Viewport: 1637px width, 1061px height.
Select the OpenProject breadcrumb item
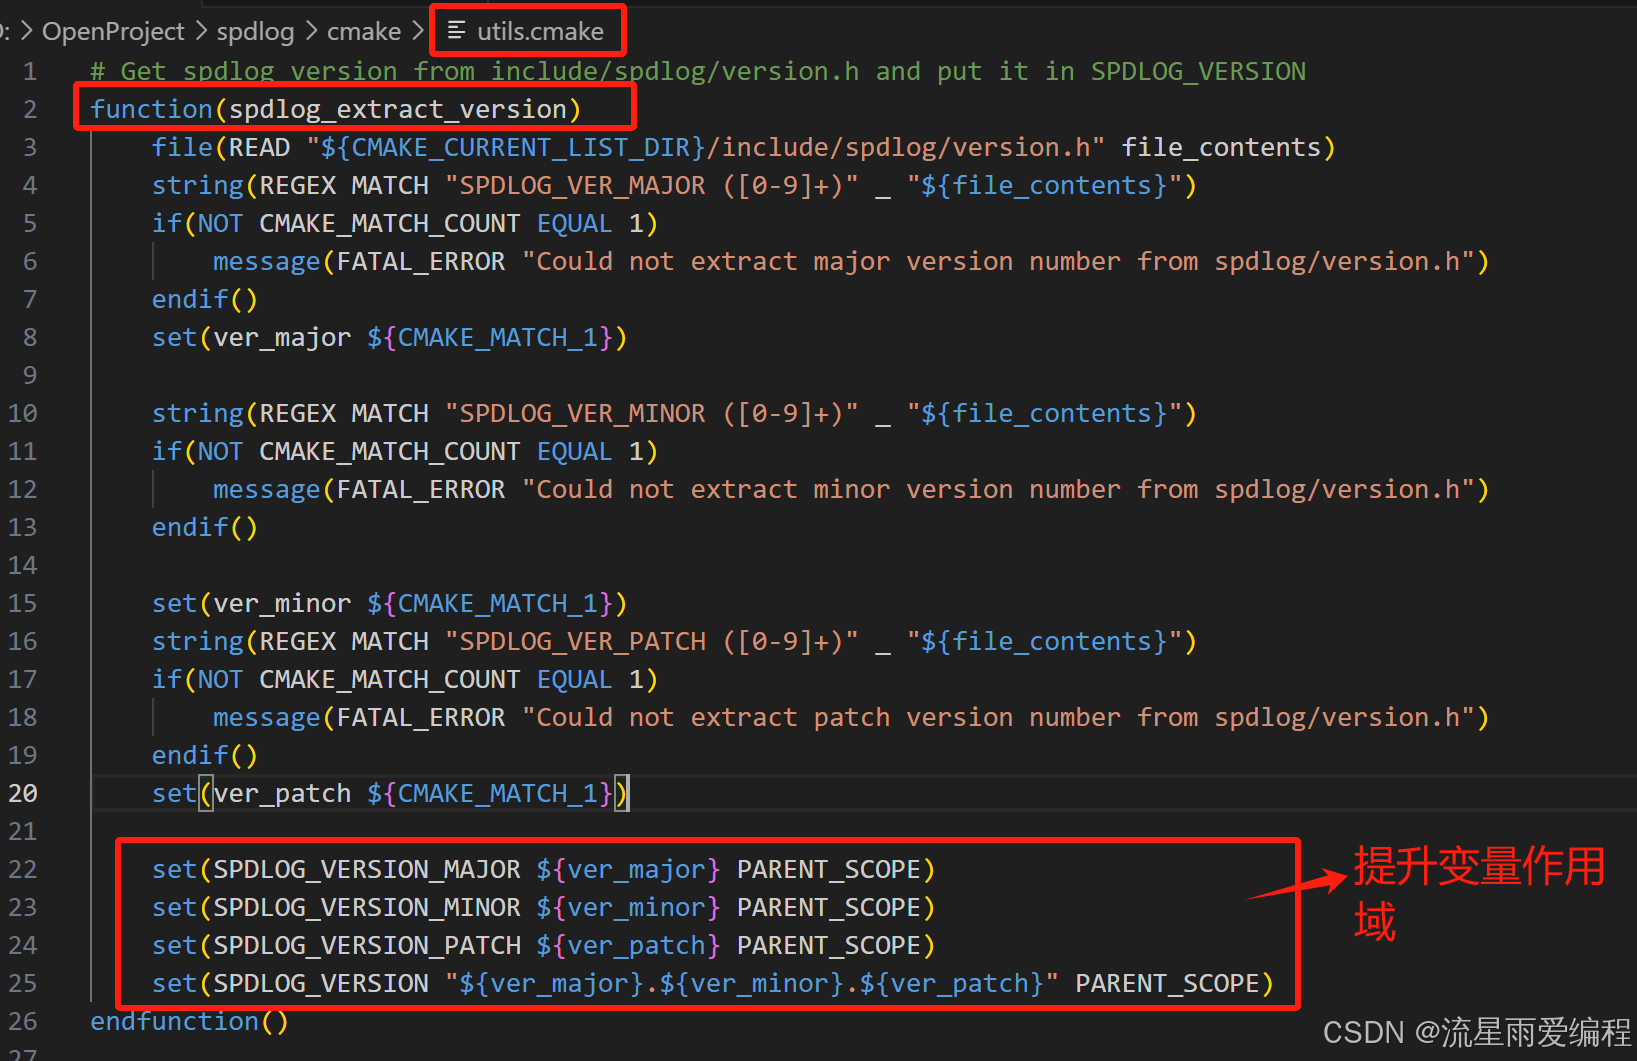point(113,30)
